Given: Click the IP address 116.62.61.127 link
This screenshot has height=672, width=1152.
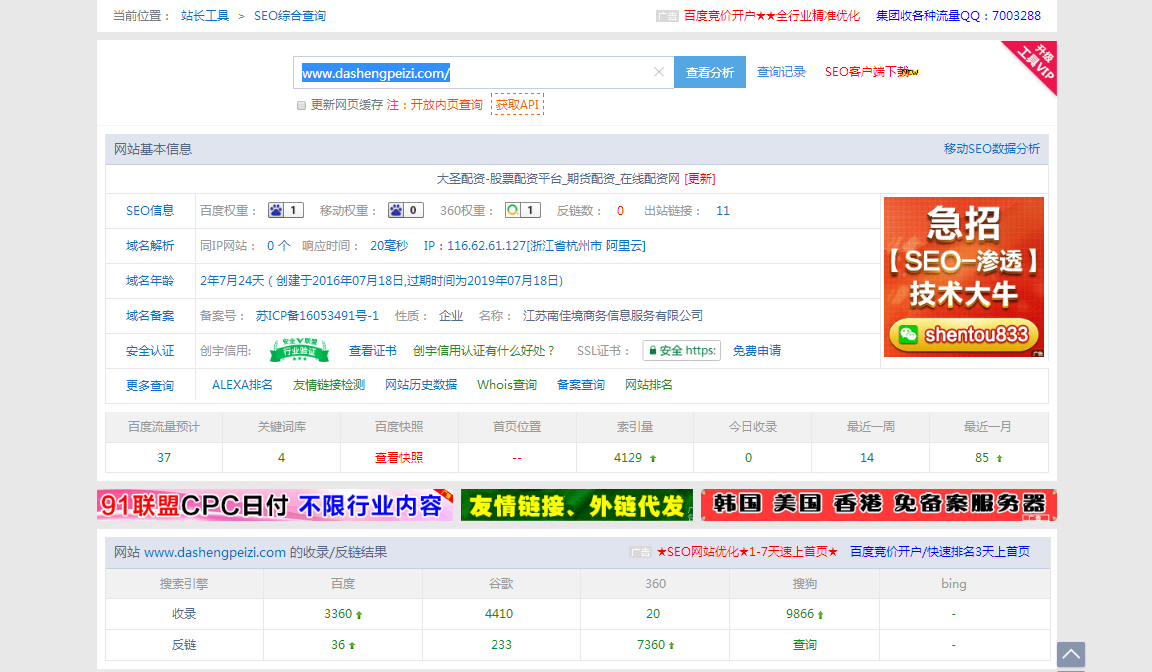Looking at the screenshot, I should (x=535, y=246).
